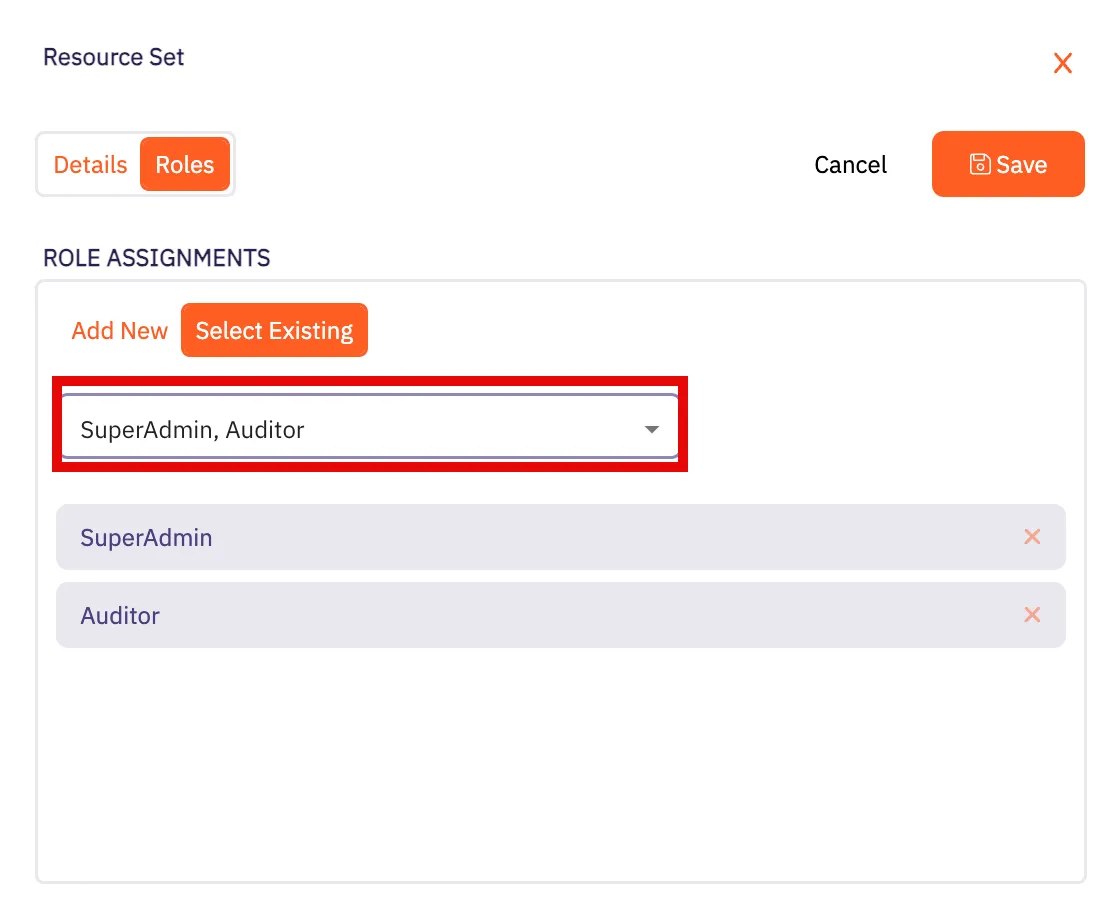Click Cancel to discard changes

click(850, 164)
